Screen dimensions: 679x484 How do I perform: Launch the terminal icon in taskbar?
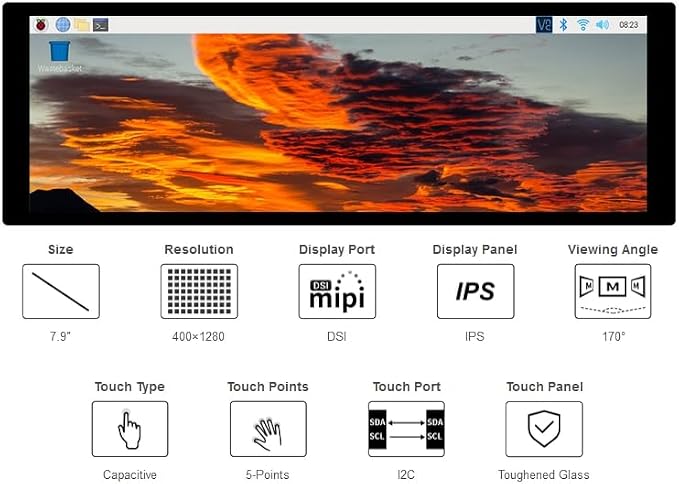(x=100, y=25)
